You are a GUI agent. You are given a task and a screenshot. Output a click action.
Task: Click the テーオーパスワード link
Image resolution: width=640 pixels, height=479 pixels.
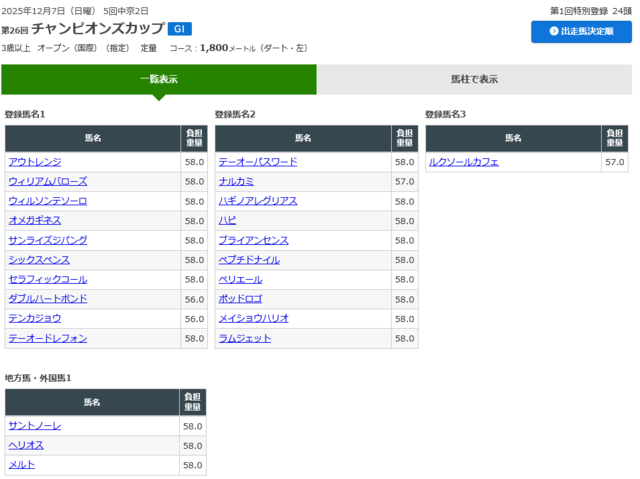(x=258, y=162)
